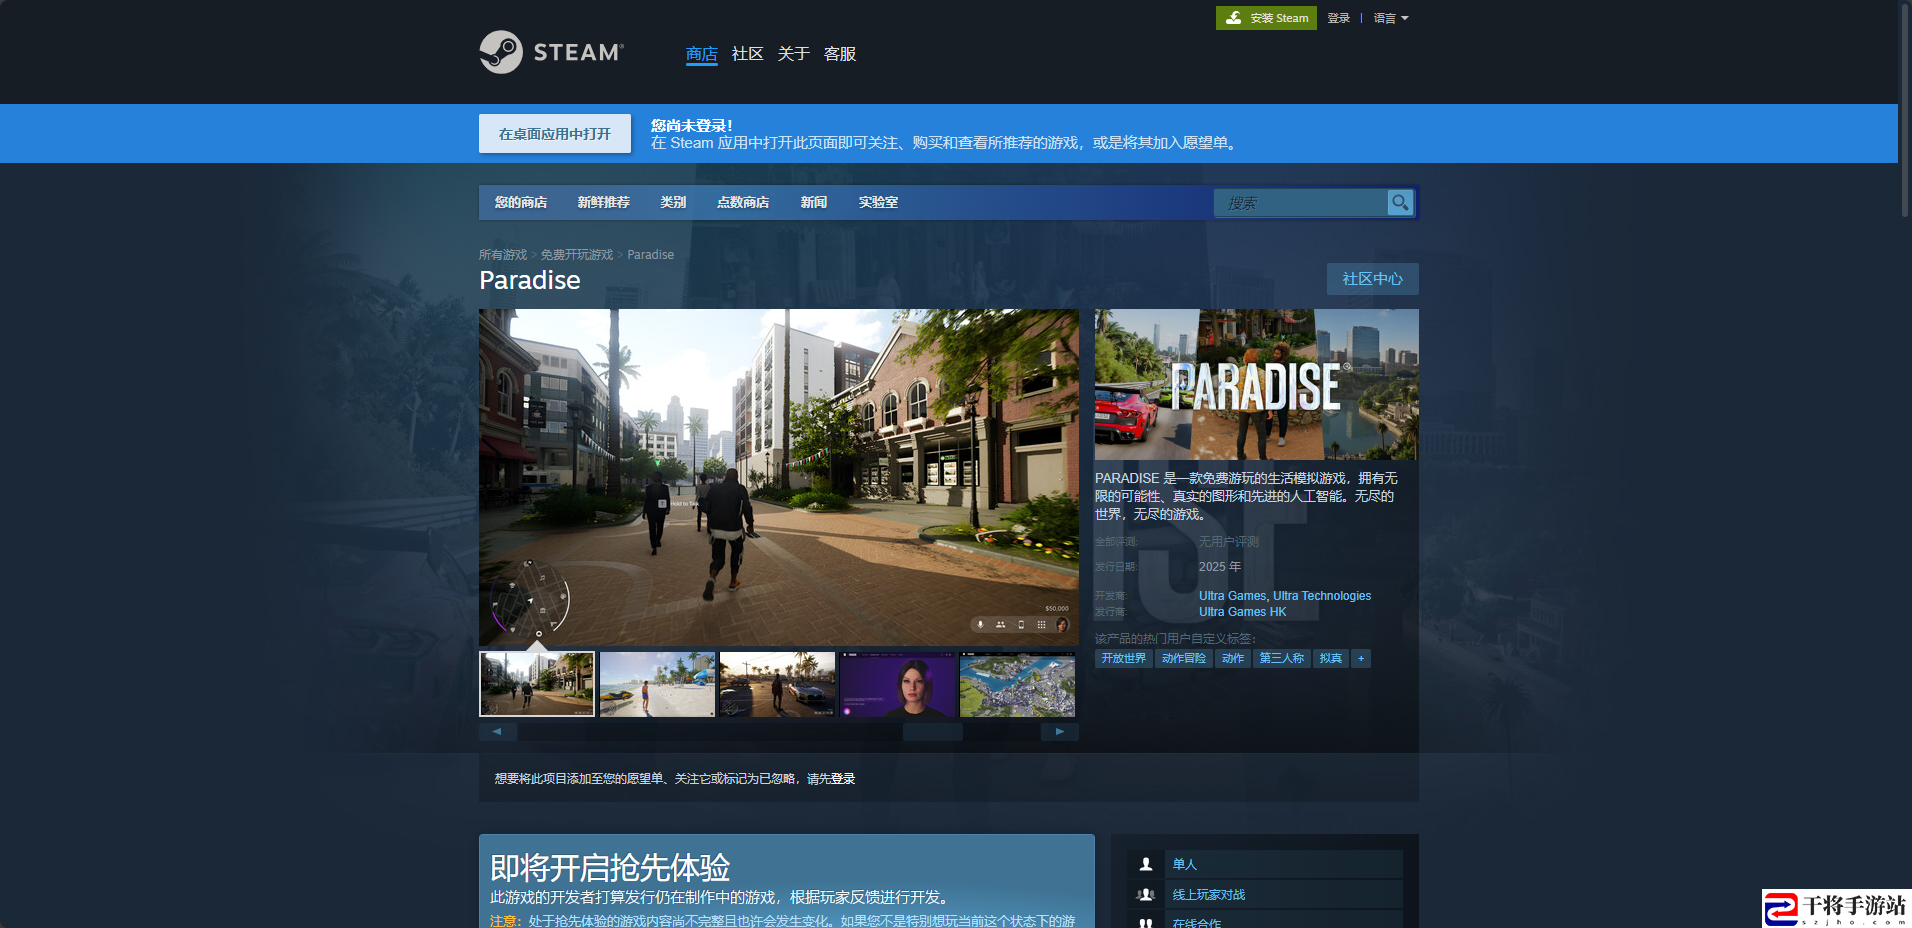Select the city map screenshot thumbnail

coord(1017,684)
